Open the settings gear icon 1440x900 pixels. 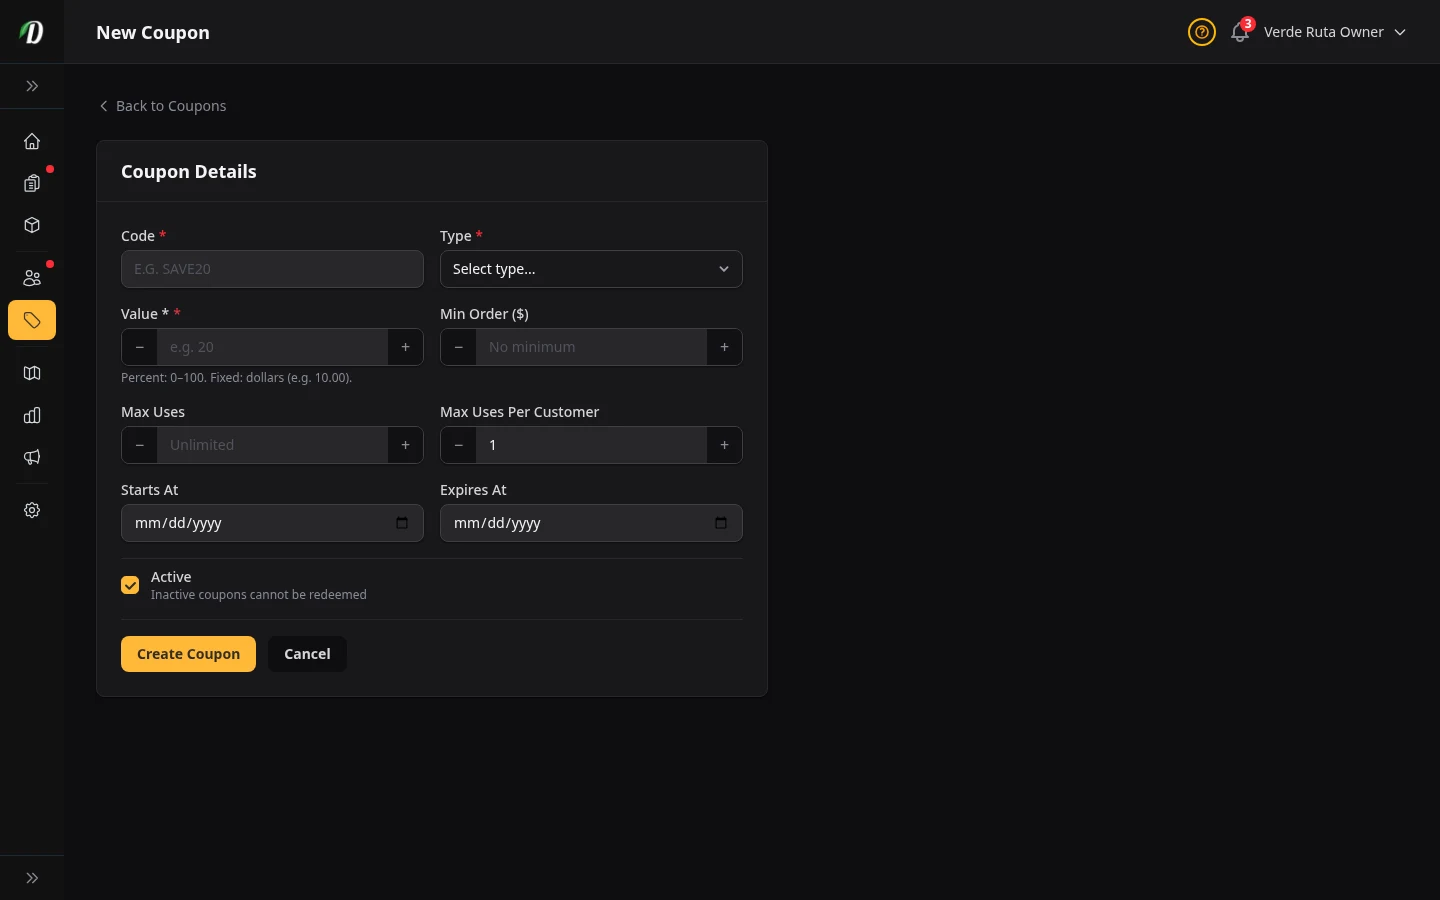pyautogui.click(x=32, y=510)
